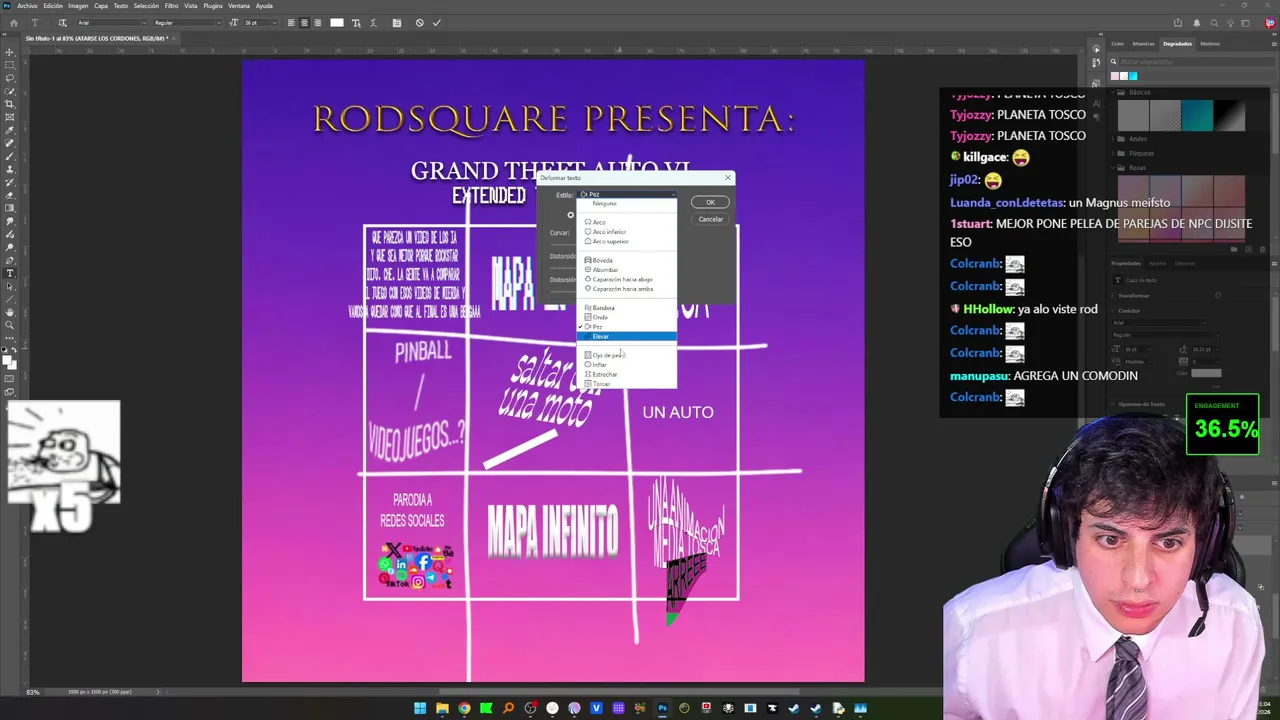
Task: Center the text alignment
Action: tap(305, 23)
